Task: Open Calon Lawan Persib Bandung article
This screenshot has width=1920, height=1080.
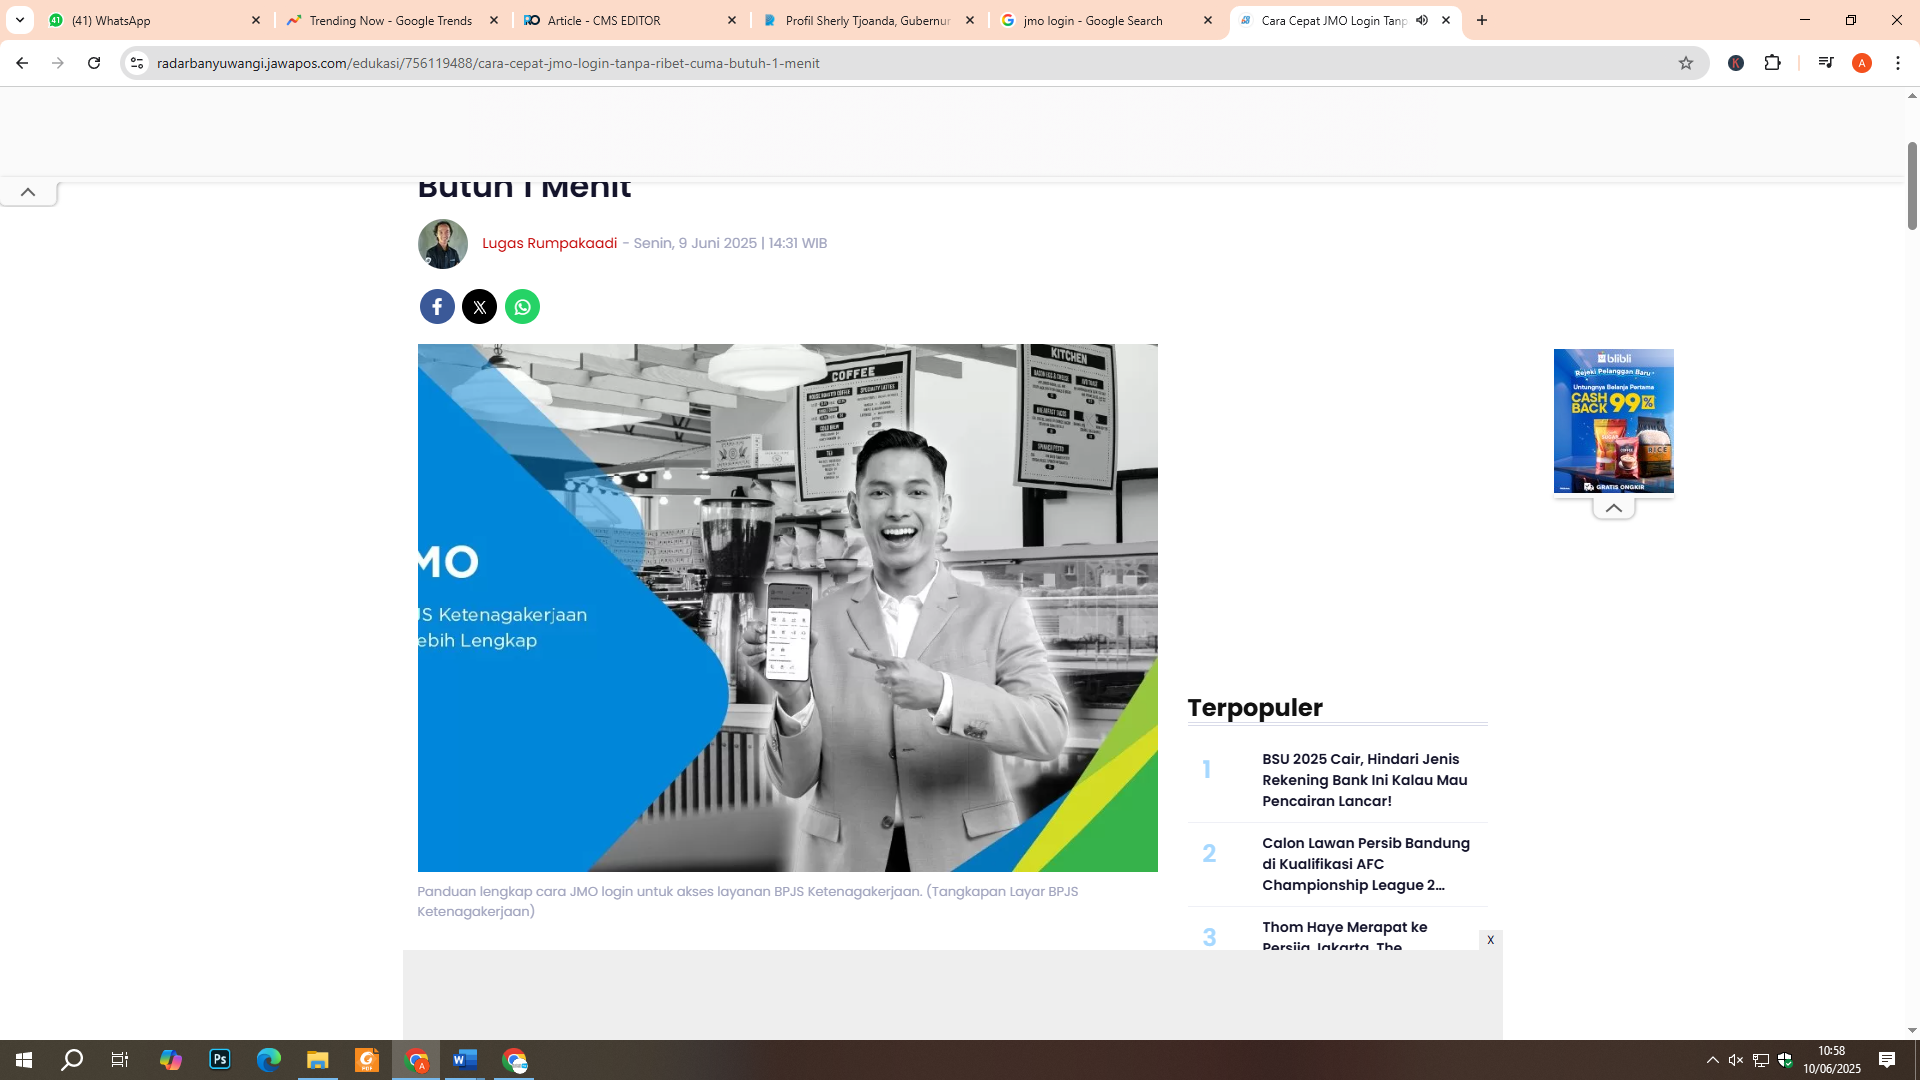Action: pyautogui.click(x=1366, y=864)
